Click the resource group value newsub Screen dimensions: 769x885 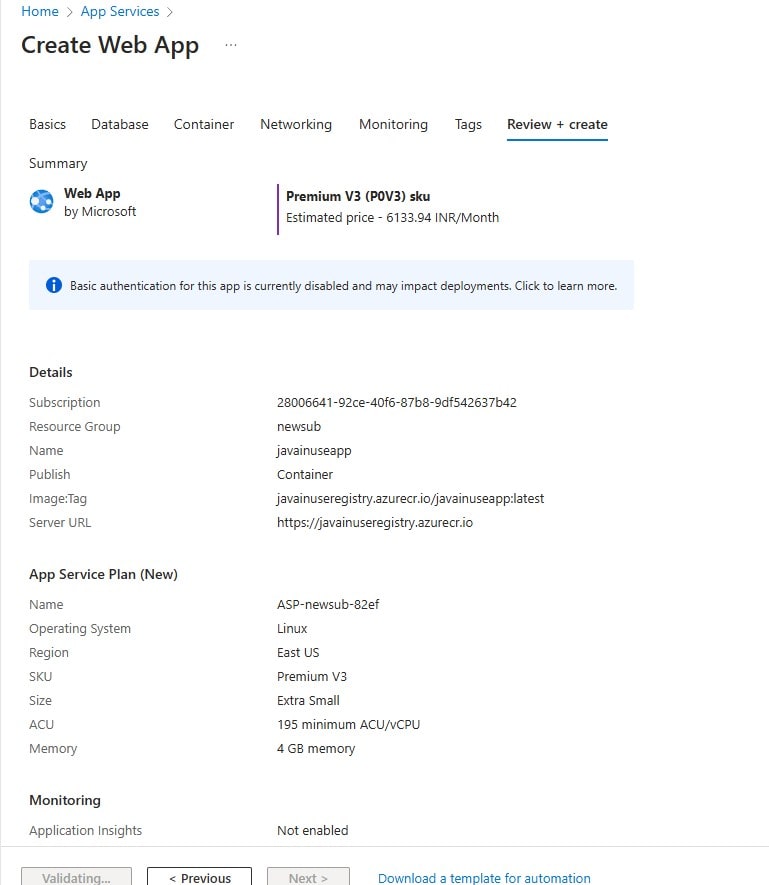pyautogui.click(x=299, y=427)
